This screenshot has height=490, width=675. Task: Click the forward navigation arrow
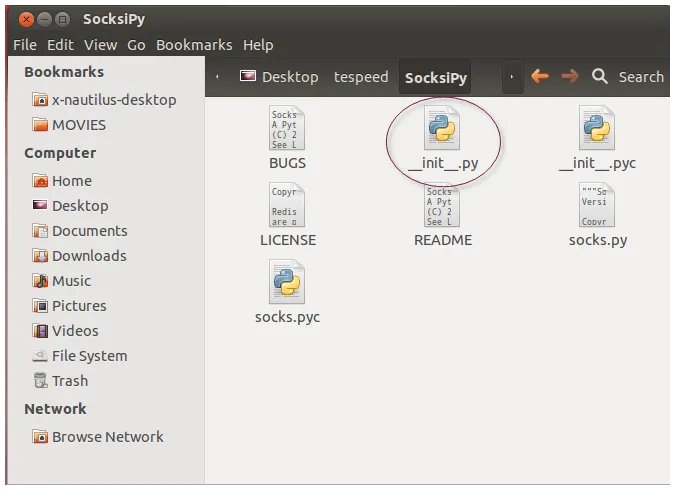(x=570, y=76)
